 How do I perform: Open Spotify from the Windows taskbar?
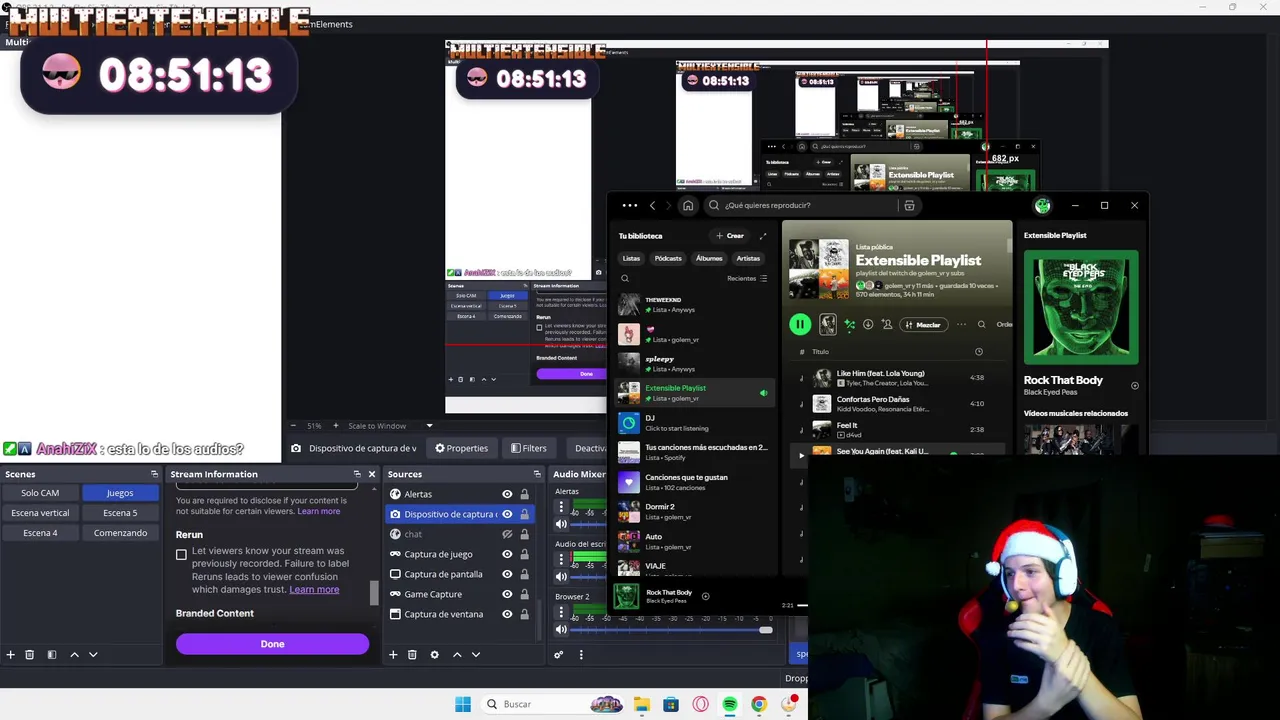pyautogui.click(x=730, y=704)
